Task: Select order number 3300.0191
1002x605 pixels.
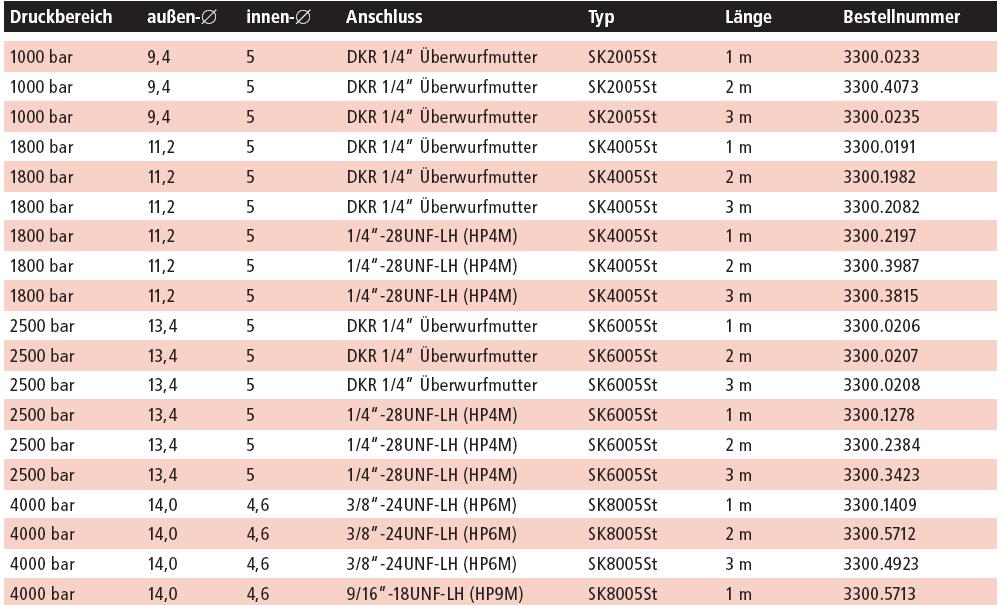Action: [880, 147]
